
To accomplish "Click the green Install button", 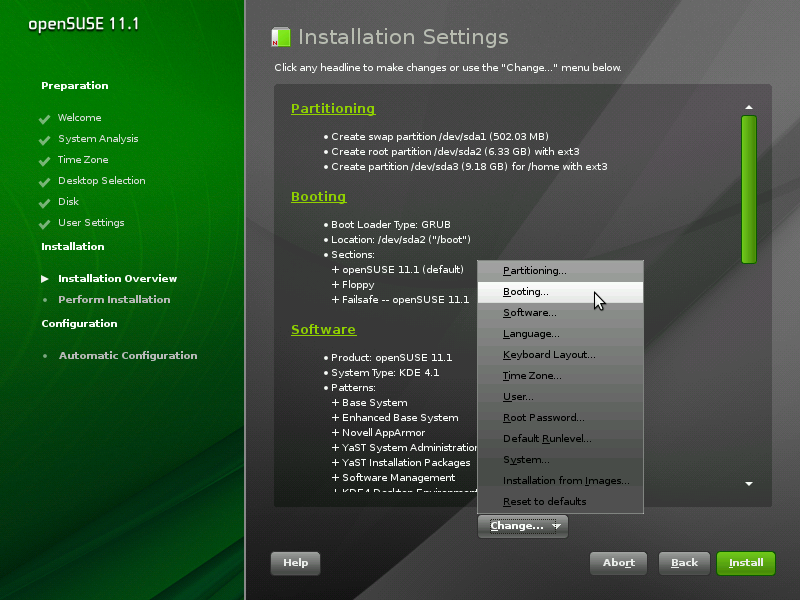I will (x=746, y=563).
